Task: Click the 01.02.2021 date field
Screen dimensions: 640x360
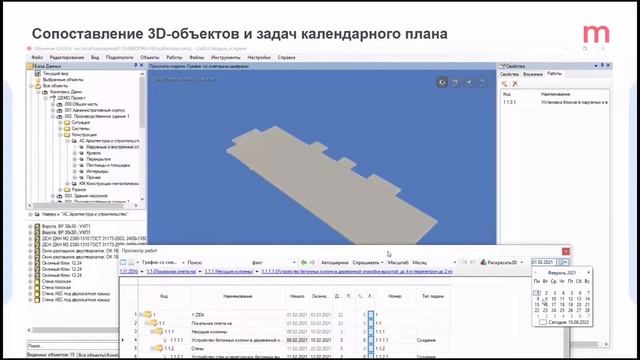Action: tap(544, 262)
